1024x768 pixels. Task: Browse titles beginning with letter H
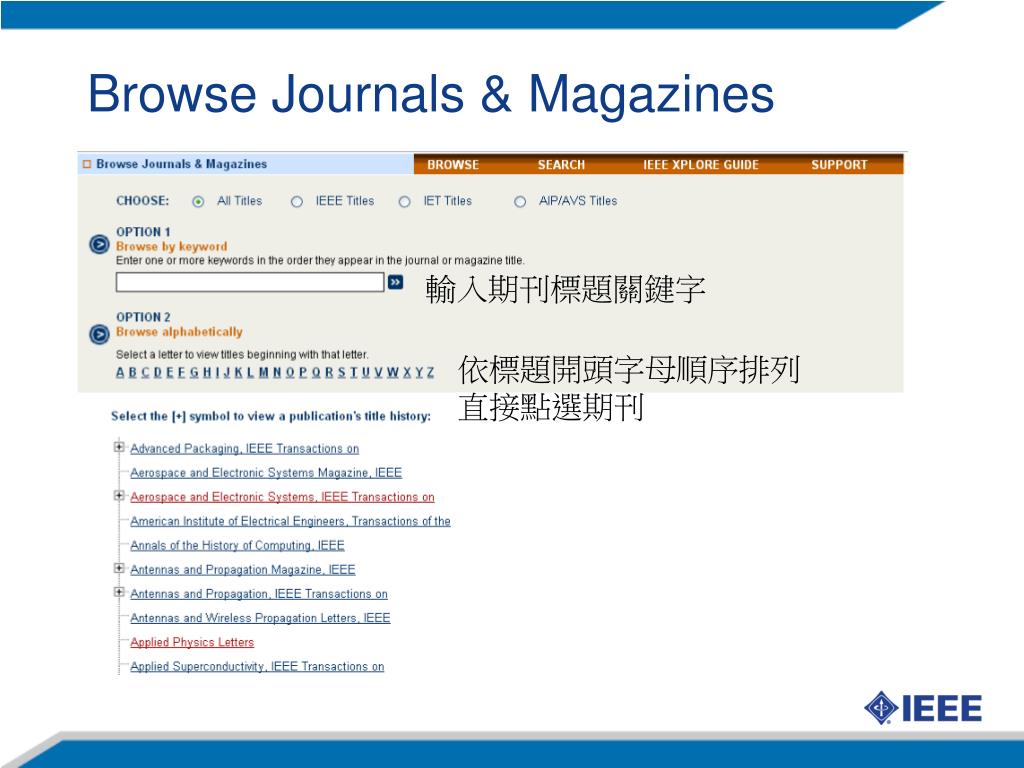coord(207,372)
